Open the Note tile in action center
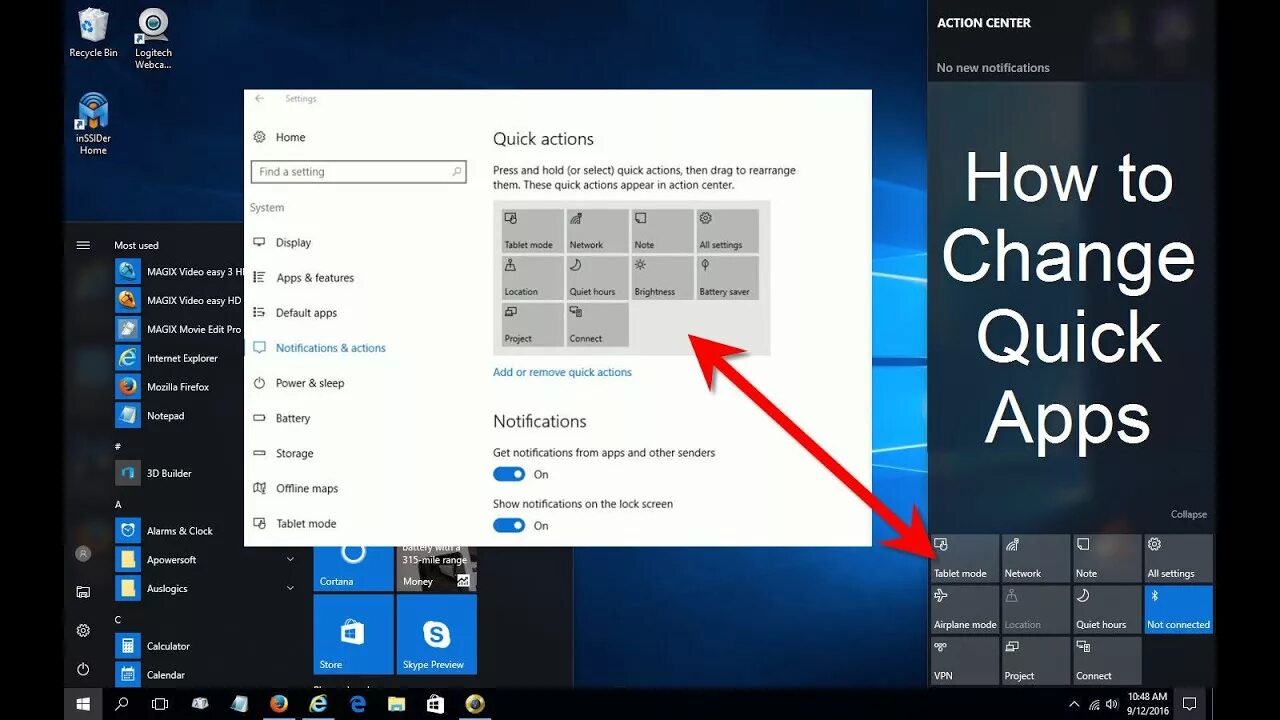Screen dimensions: 1280x720 1107,558
